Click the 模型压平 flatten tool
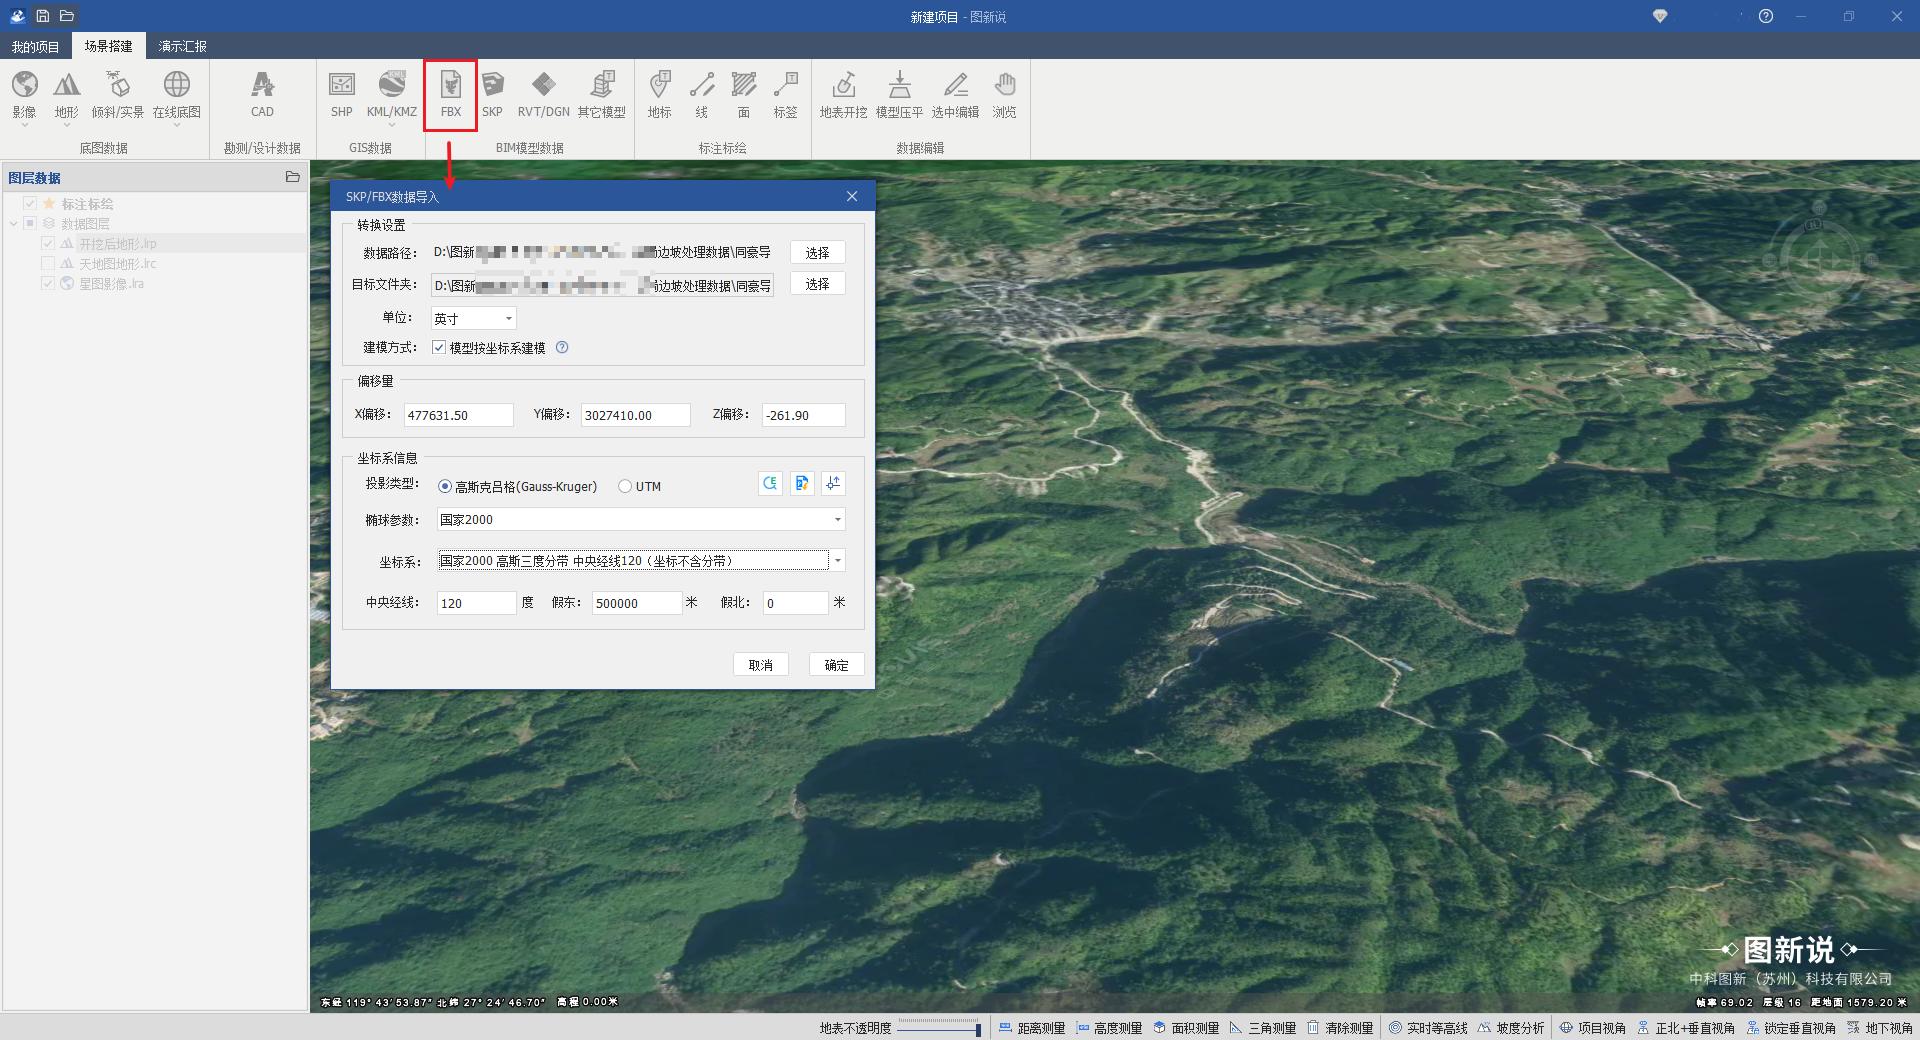The image size is (1920, 1040). tap(899, 94)
